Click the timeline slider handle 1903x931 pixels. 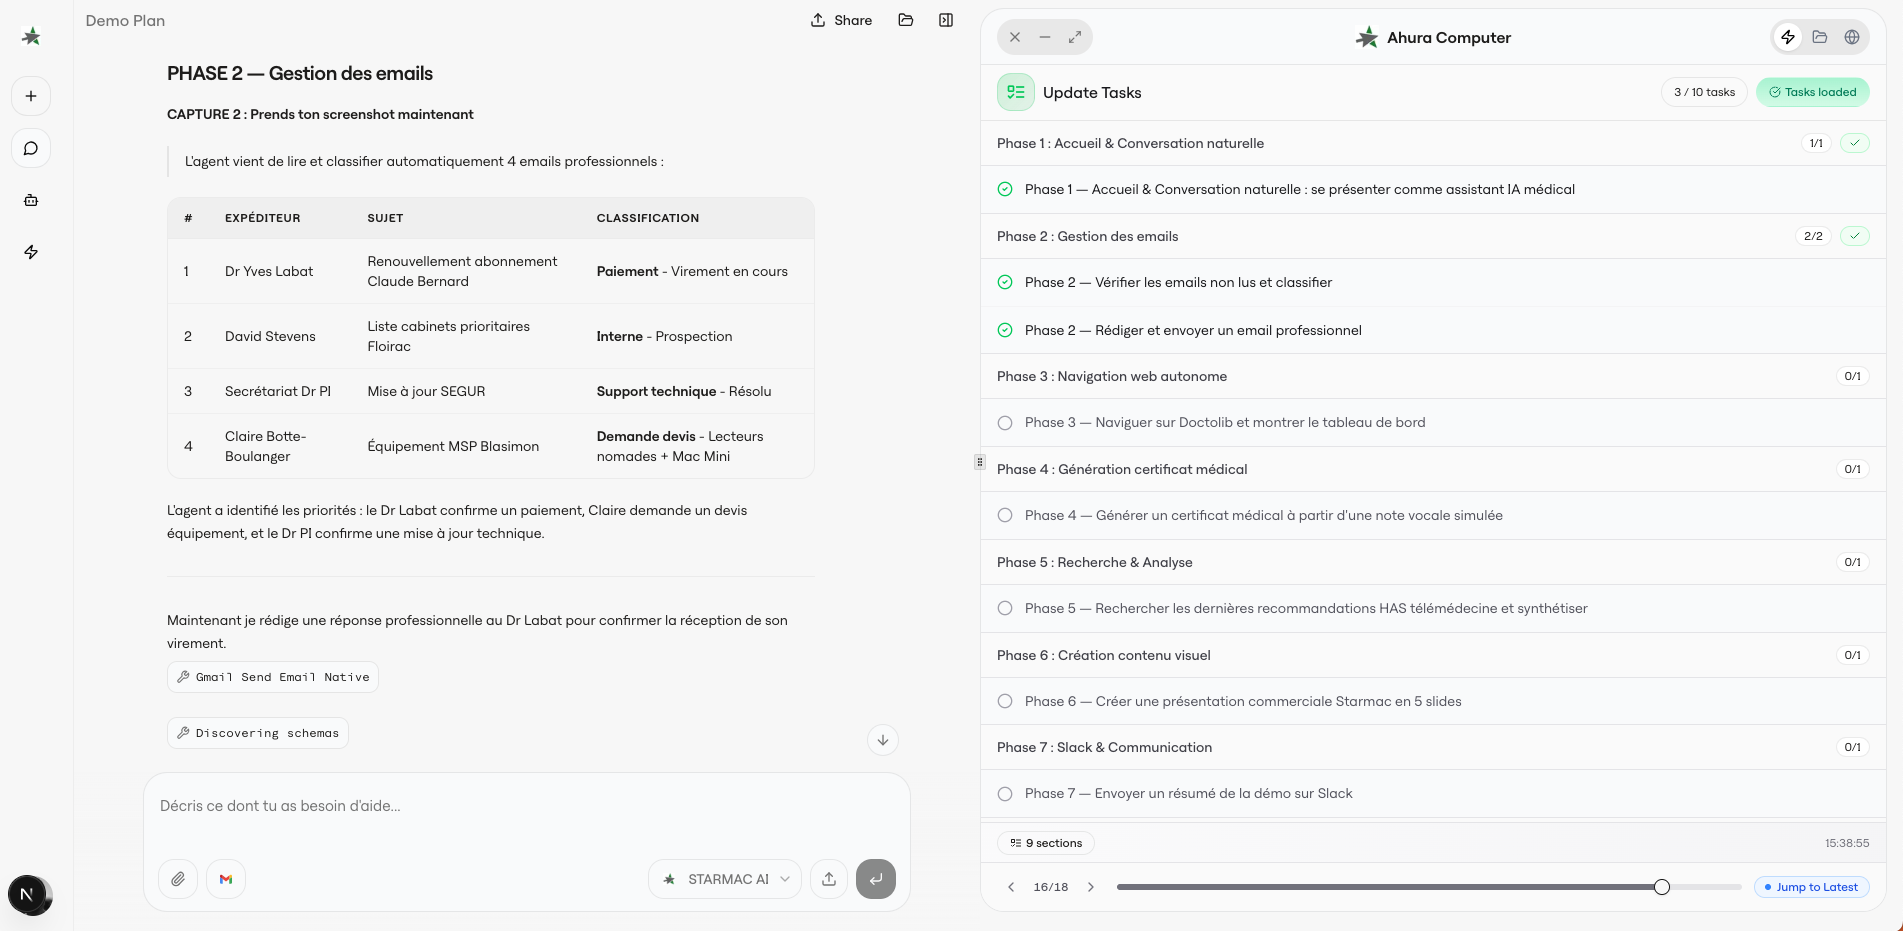click(1662, 887)
